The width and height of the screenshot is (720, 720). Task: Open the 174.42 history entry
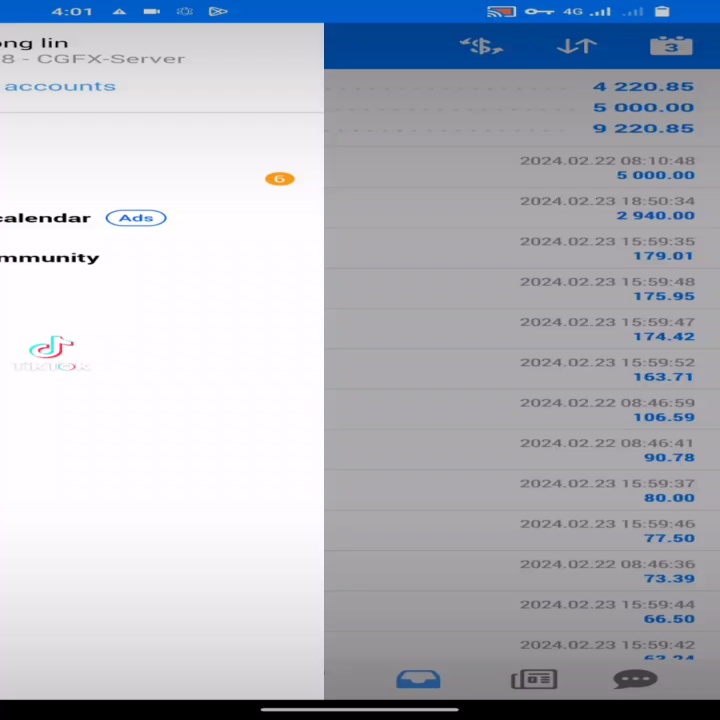522,329
